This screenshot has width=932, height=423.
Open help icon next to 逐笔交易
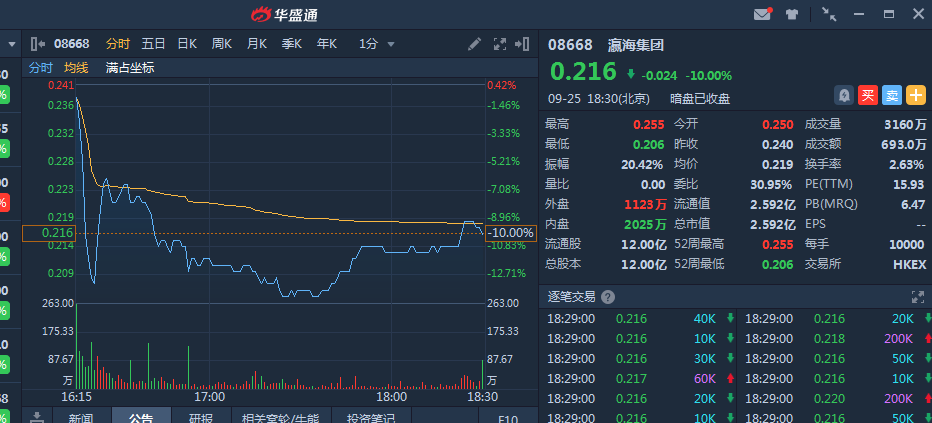pyautogui.click(x=608, y=297)
